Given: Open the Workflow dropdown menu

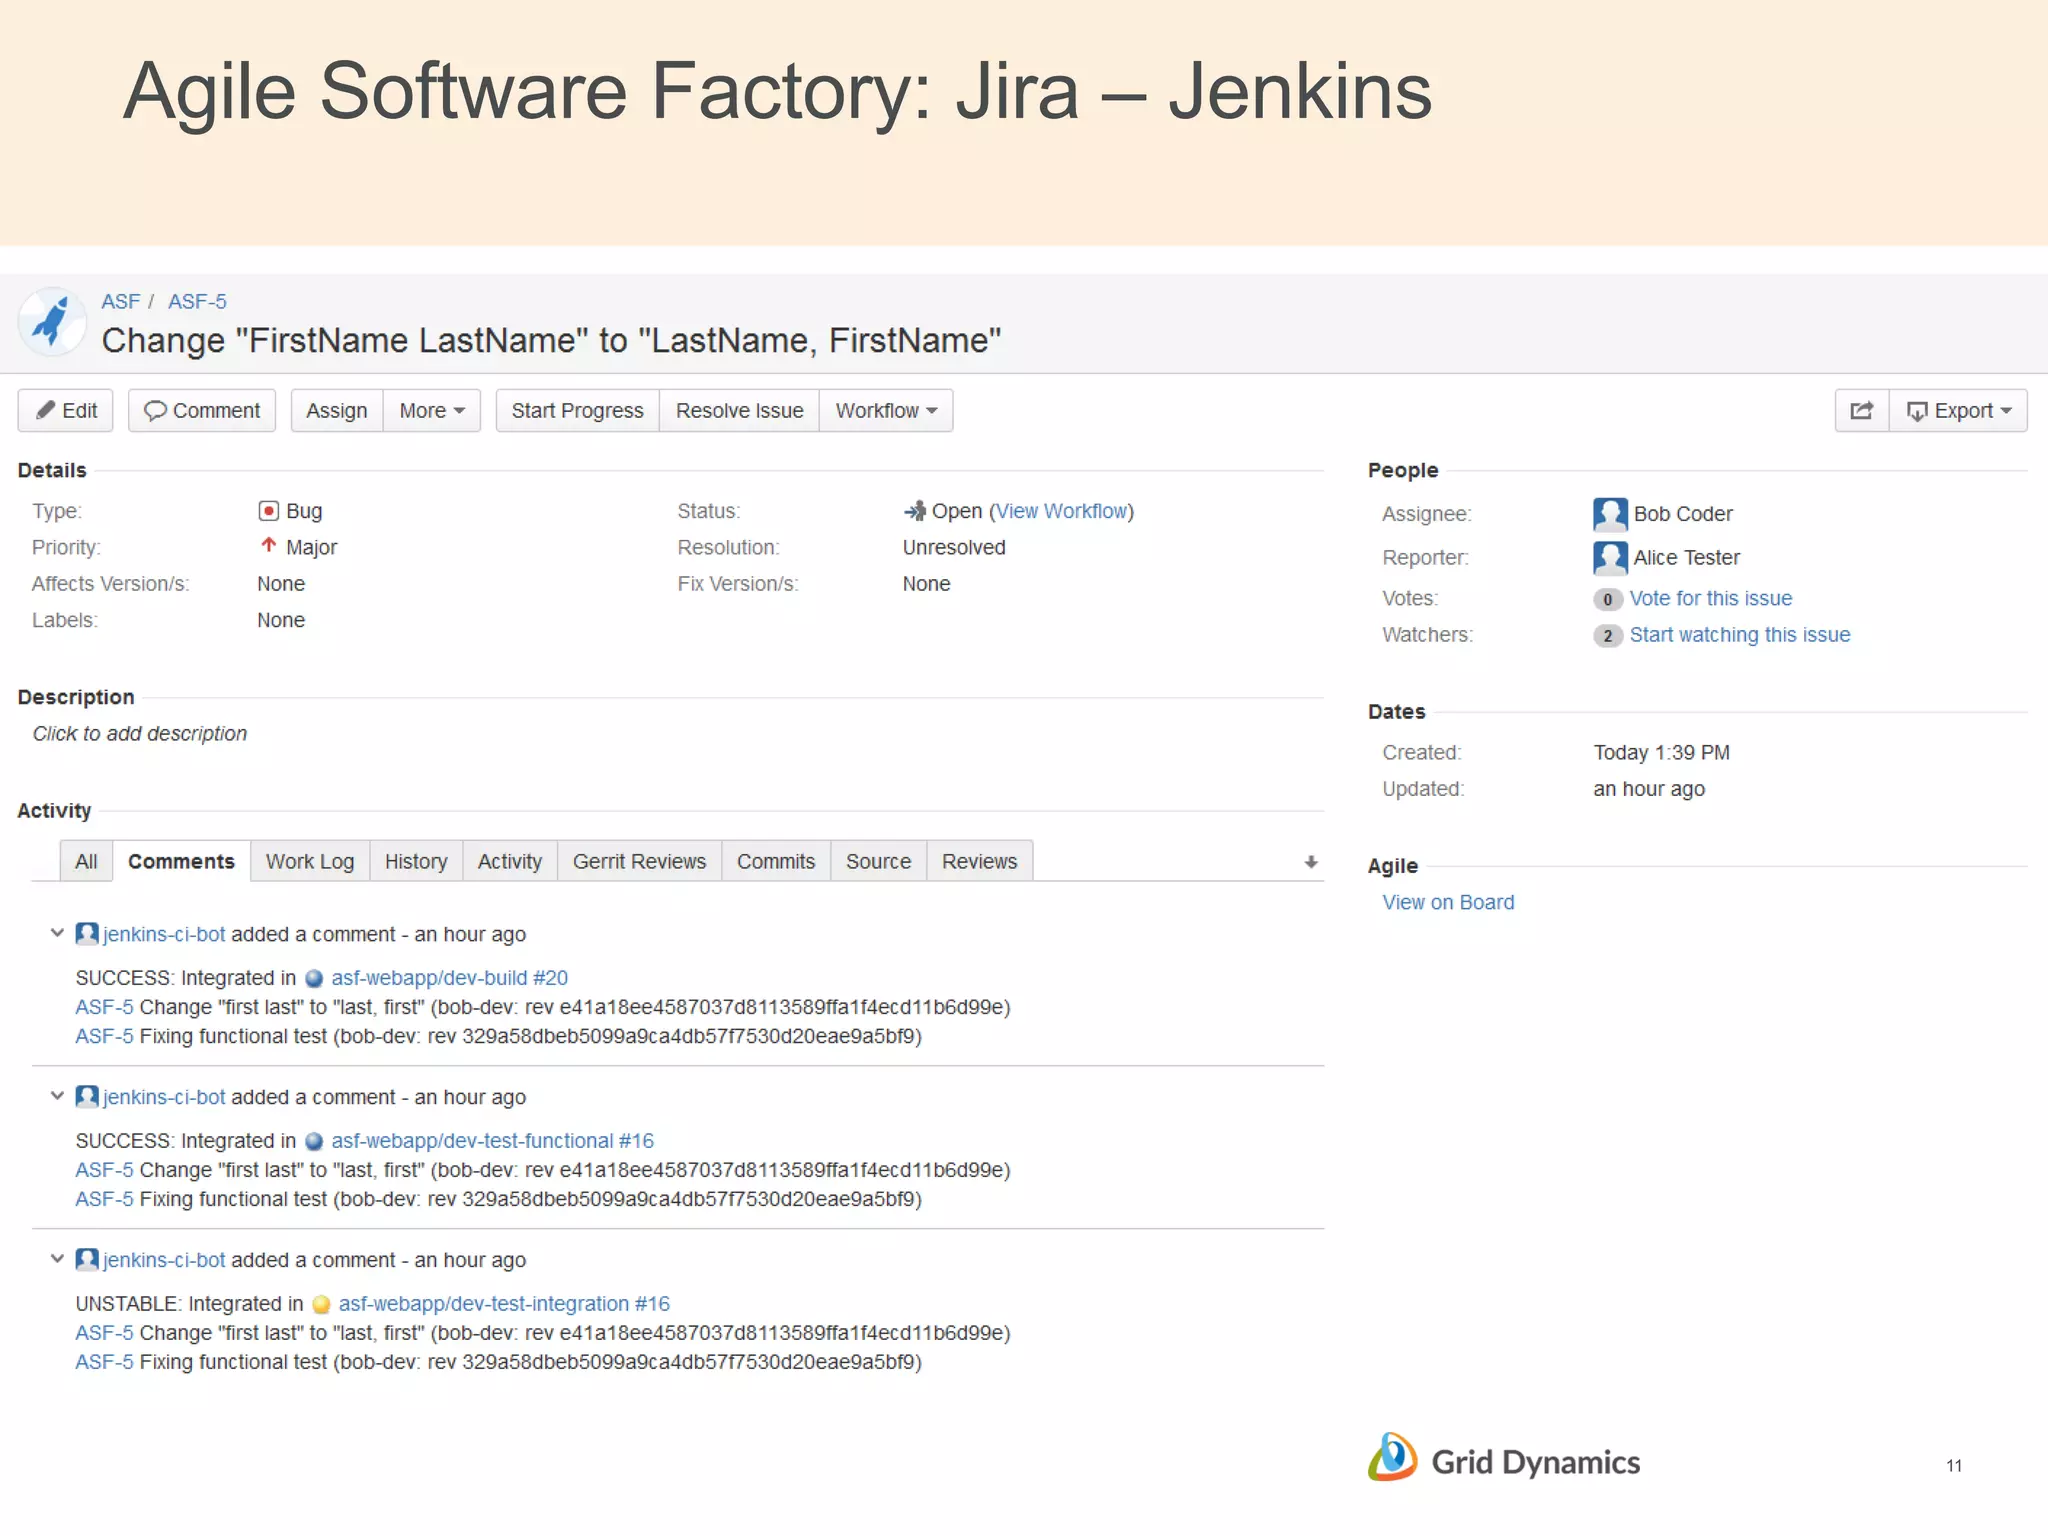Looking at the screenshot, I should coord(886,411).
